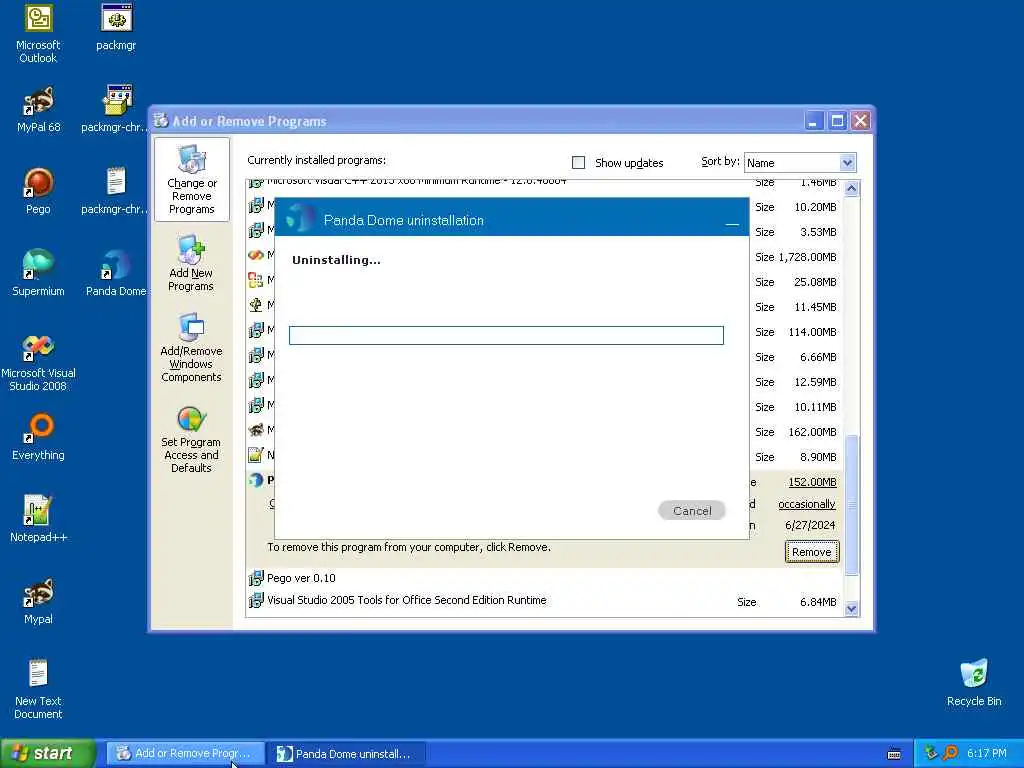
Task: Select the Panda Dome desktop shortcut
Action: coord(116,273)
